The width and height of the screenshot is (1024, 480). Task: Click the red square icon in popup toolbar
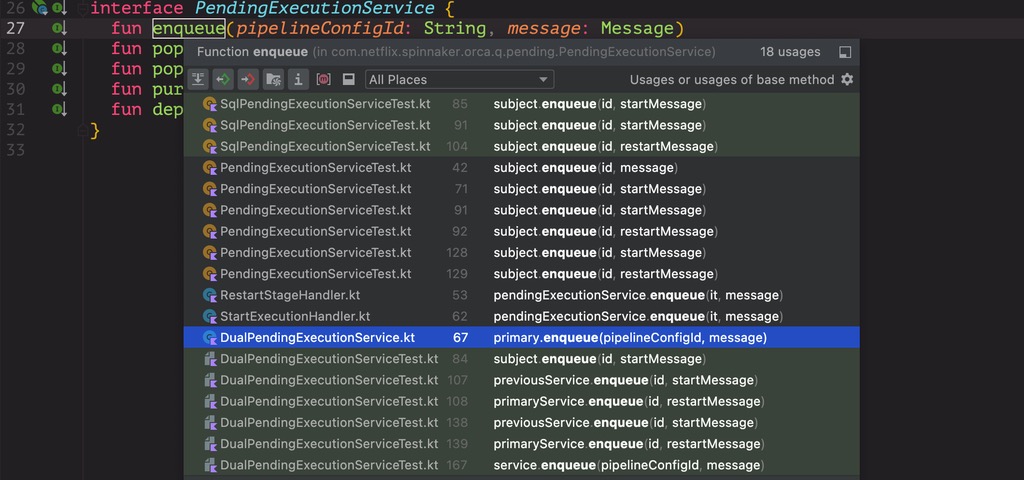click(323, 79)
